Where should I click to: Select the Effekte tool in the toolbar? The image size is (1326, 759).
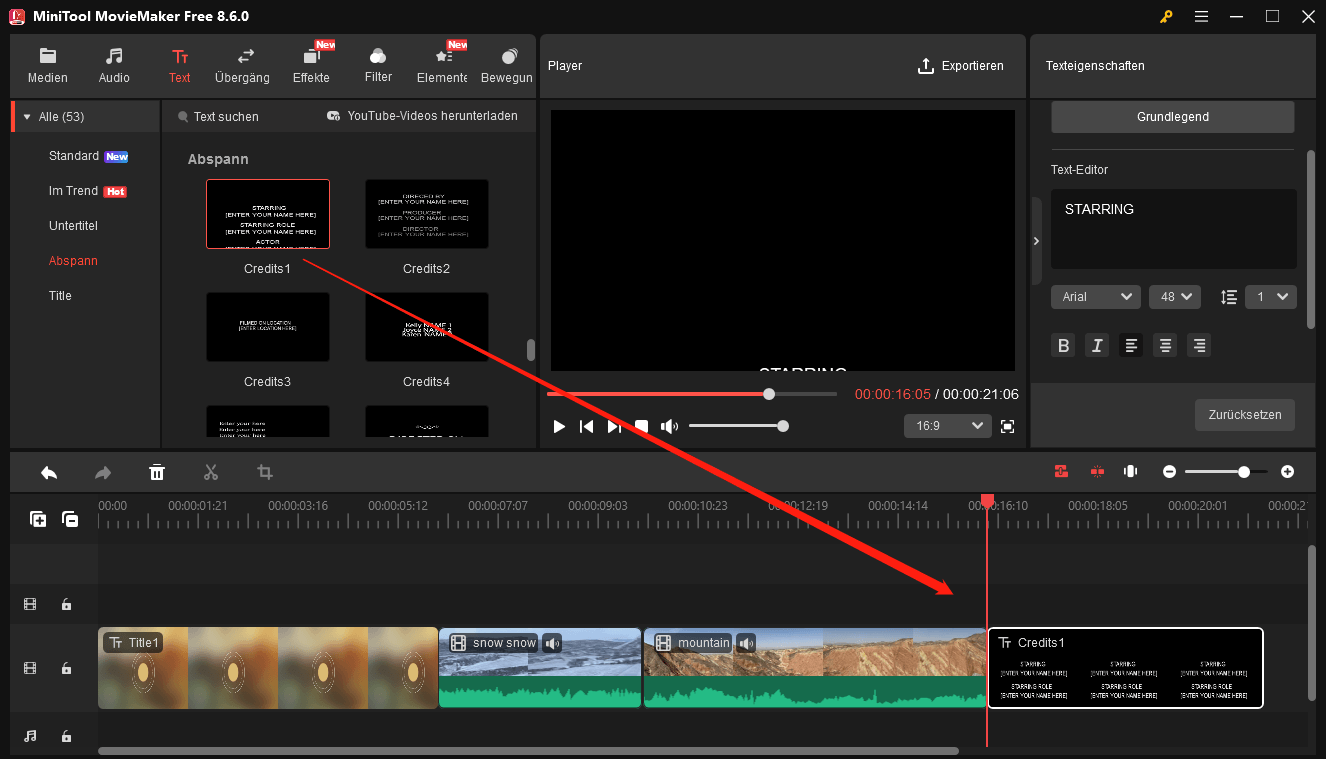tap(311, 63)
